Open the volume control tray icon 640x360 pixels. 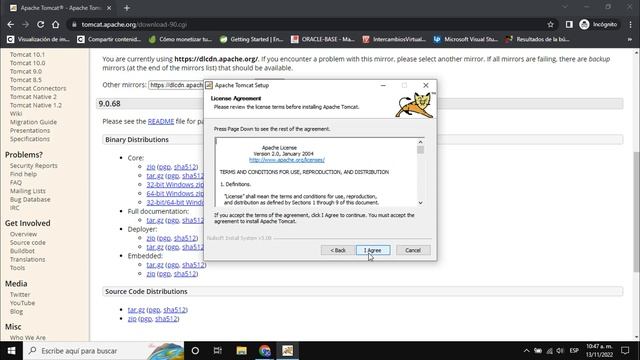[560, 351]
